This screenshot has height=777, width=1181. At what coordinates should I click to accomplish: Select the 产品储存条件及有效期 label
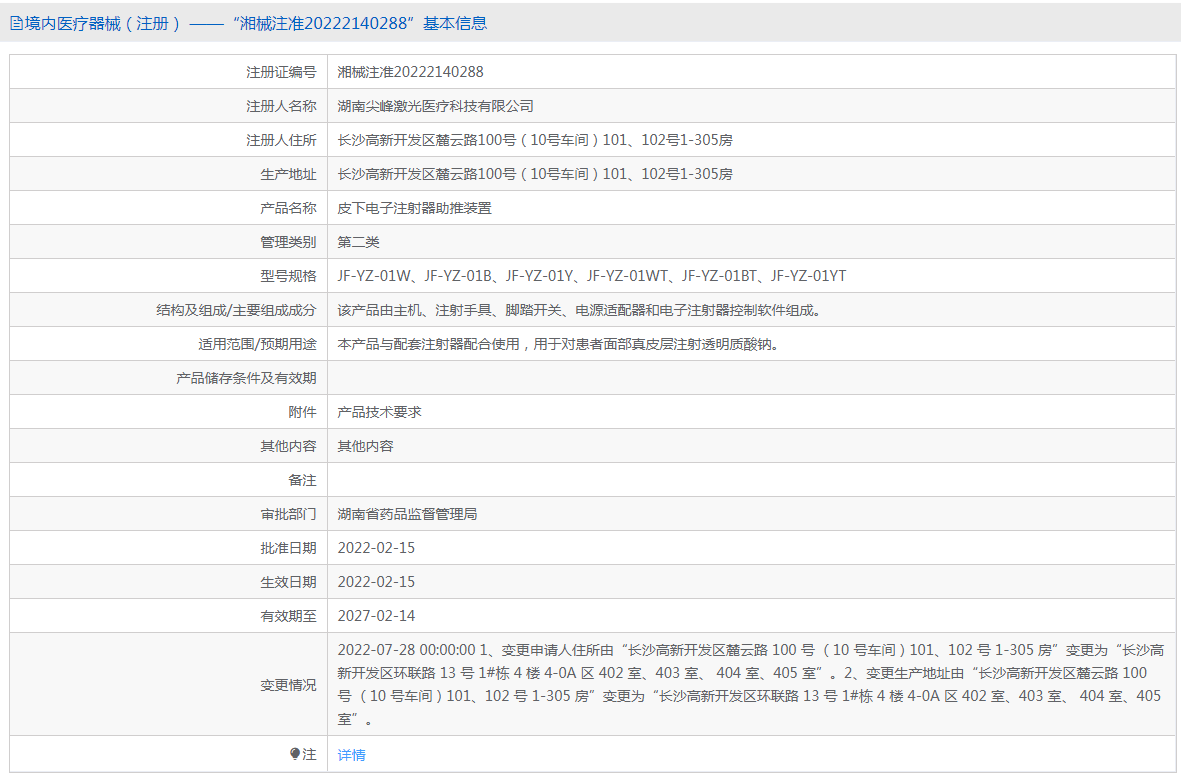(246, 378)
